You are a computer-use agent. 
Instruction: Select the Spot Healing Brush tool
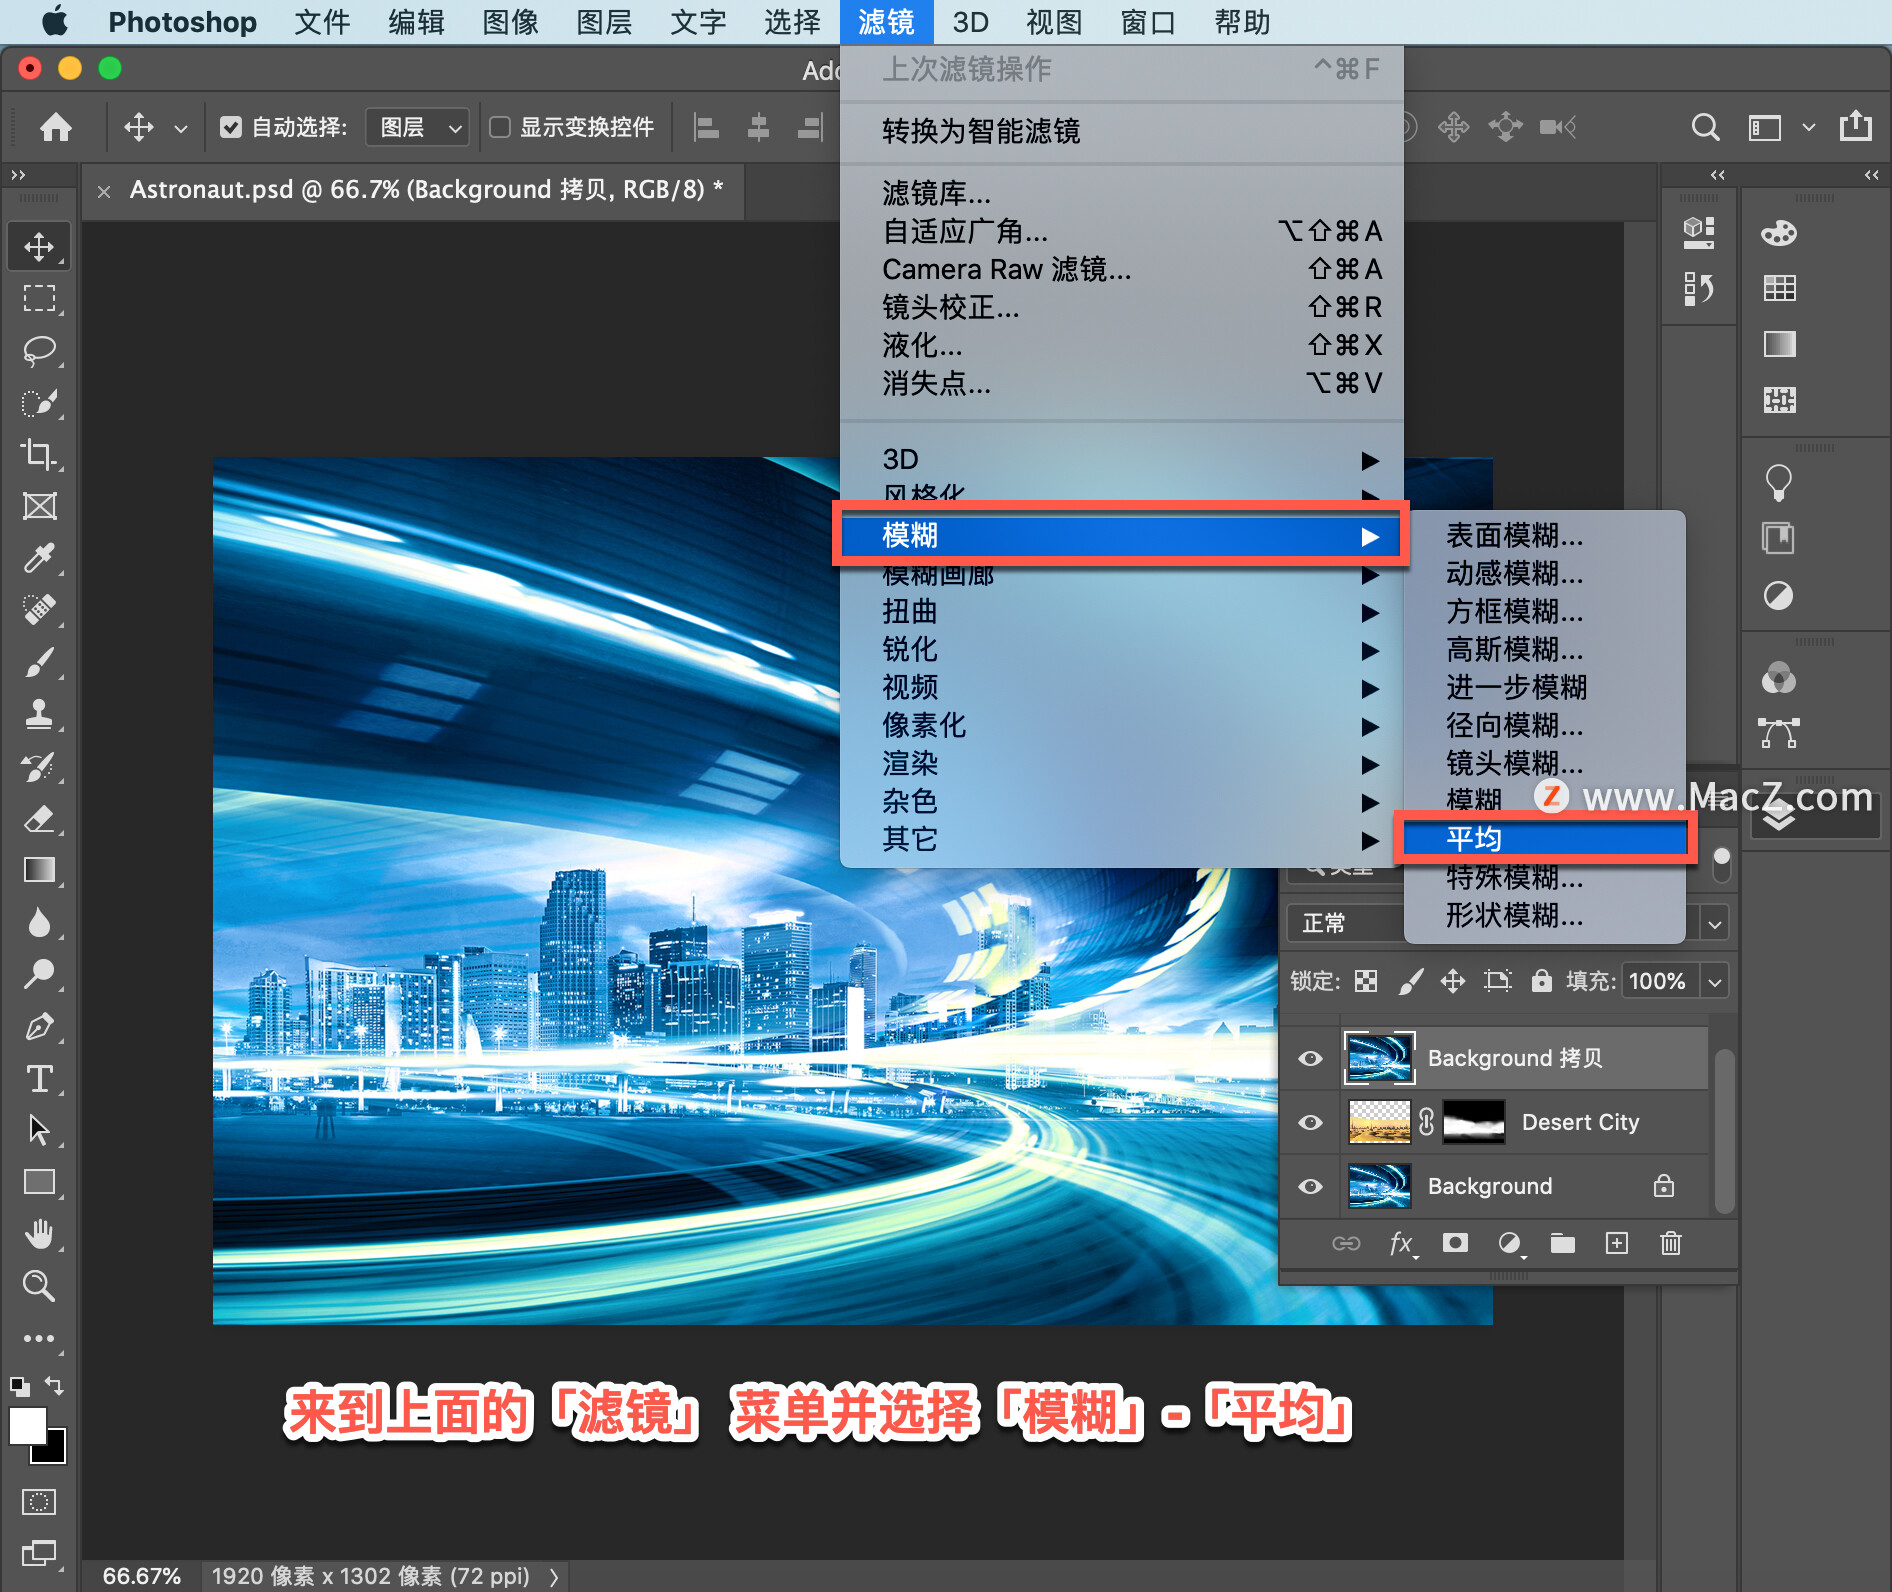(39, 610)
